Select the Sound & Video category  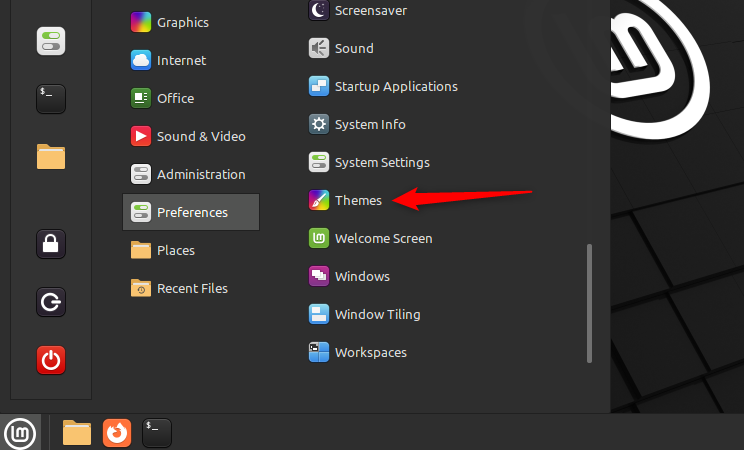(200, 136)
